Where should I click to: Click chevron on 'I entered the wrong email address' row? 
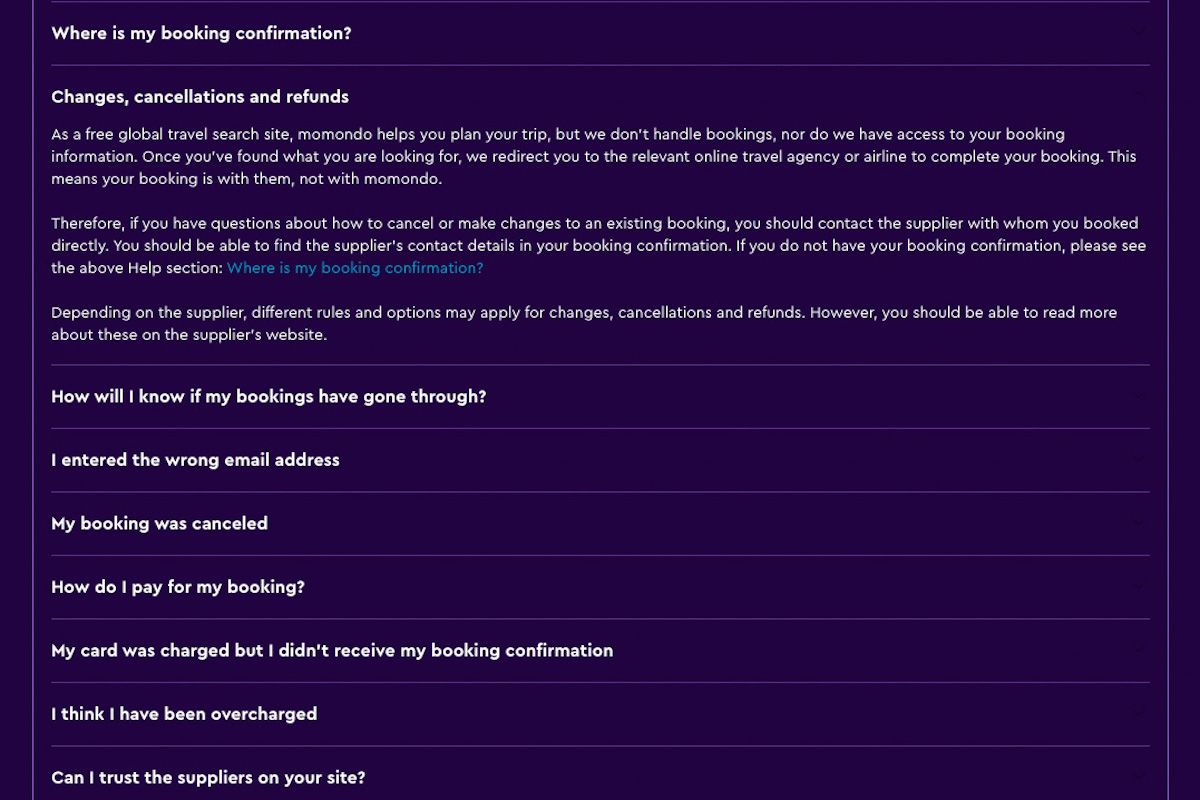[x=1138, y=460]
